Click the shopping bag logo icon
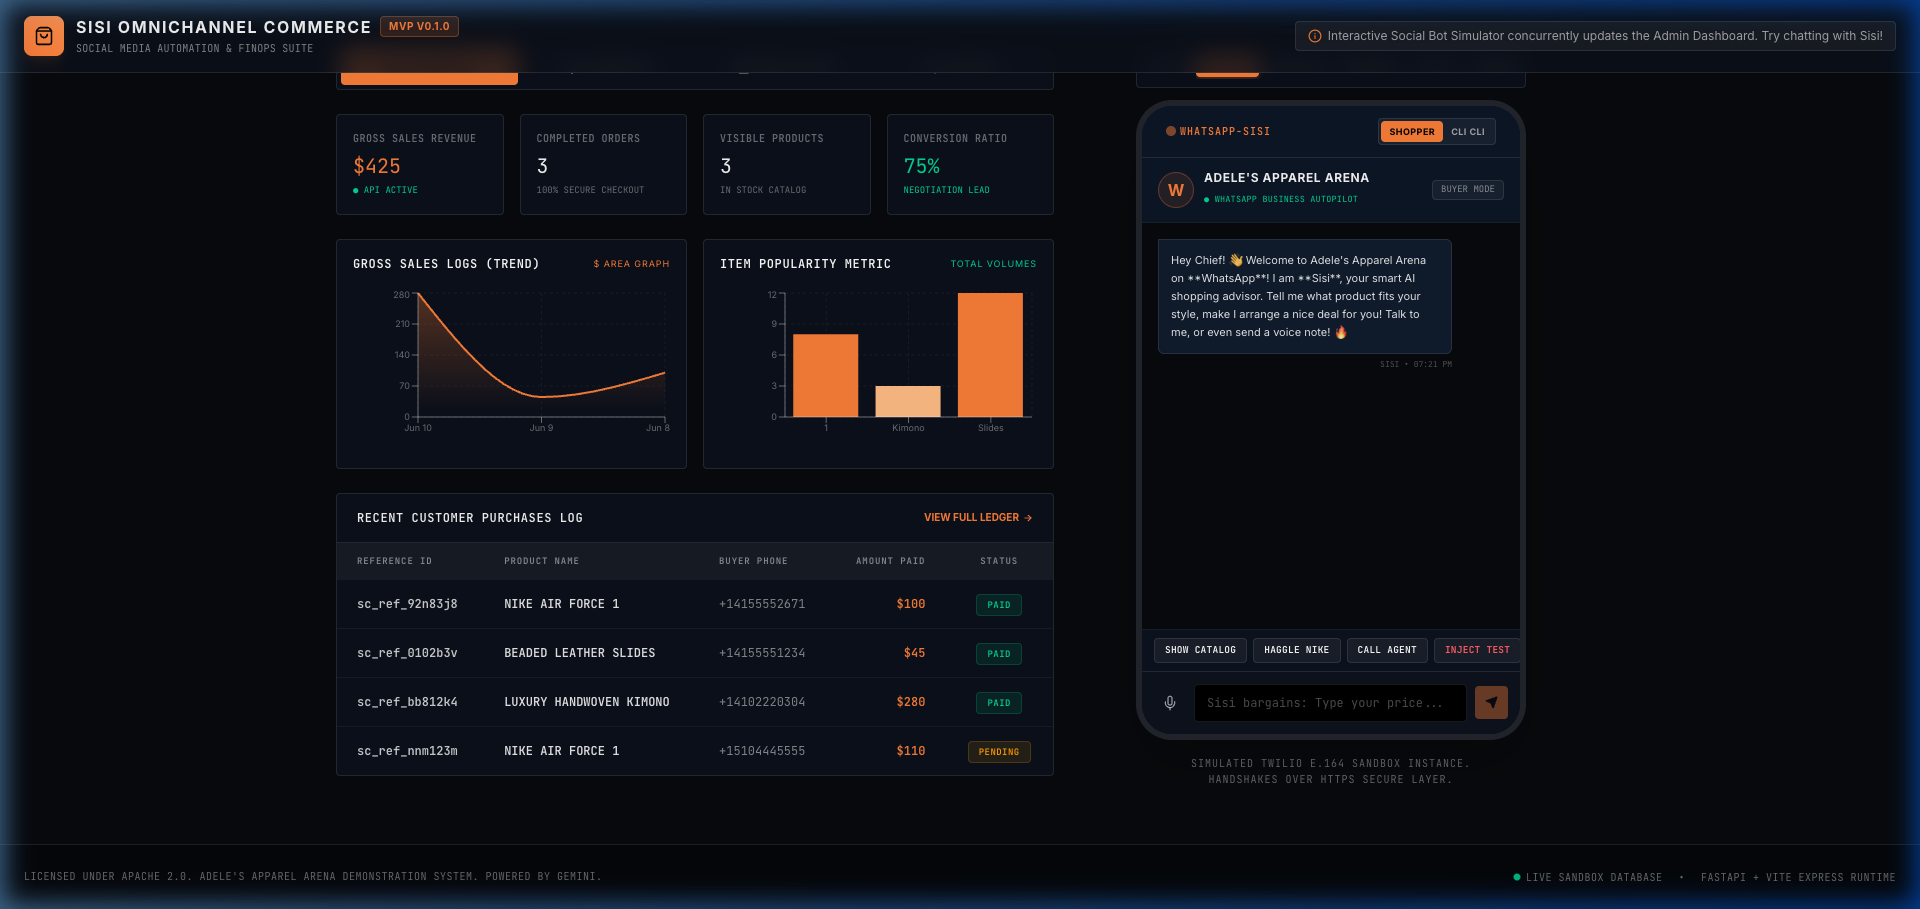Viewport: 1920px width, 909px height. point(44,36)
